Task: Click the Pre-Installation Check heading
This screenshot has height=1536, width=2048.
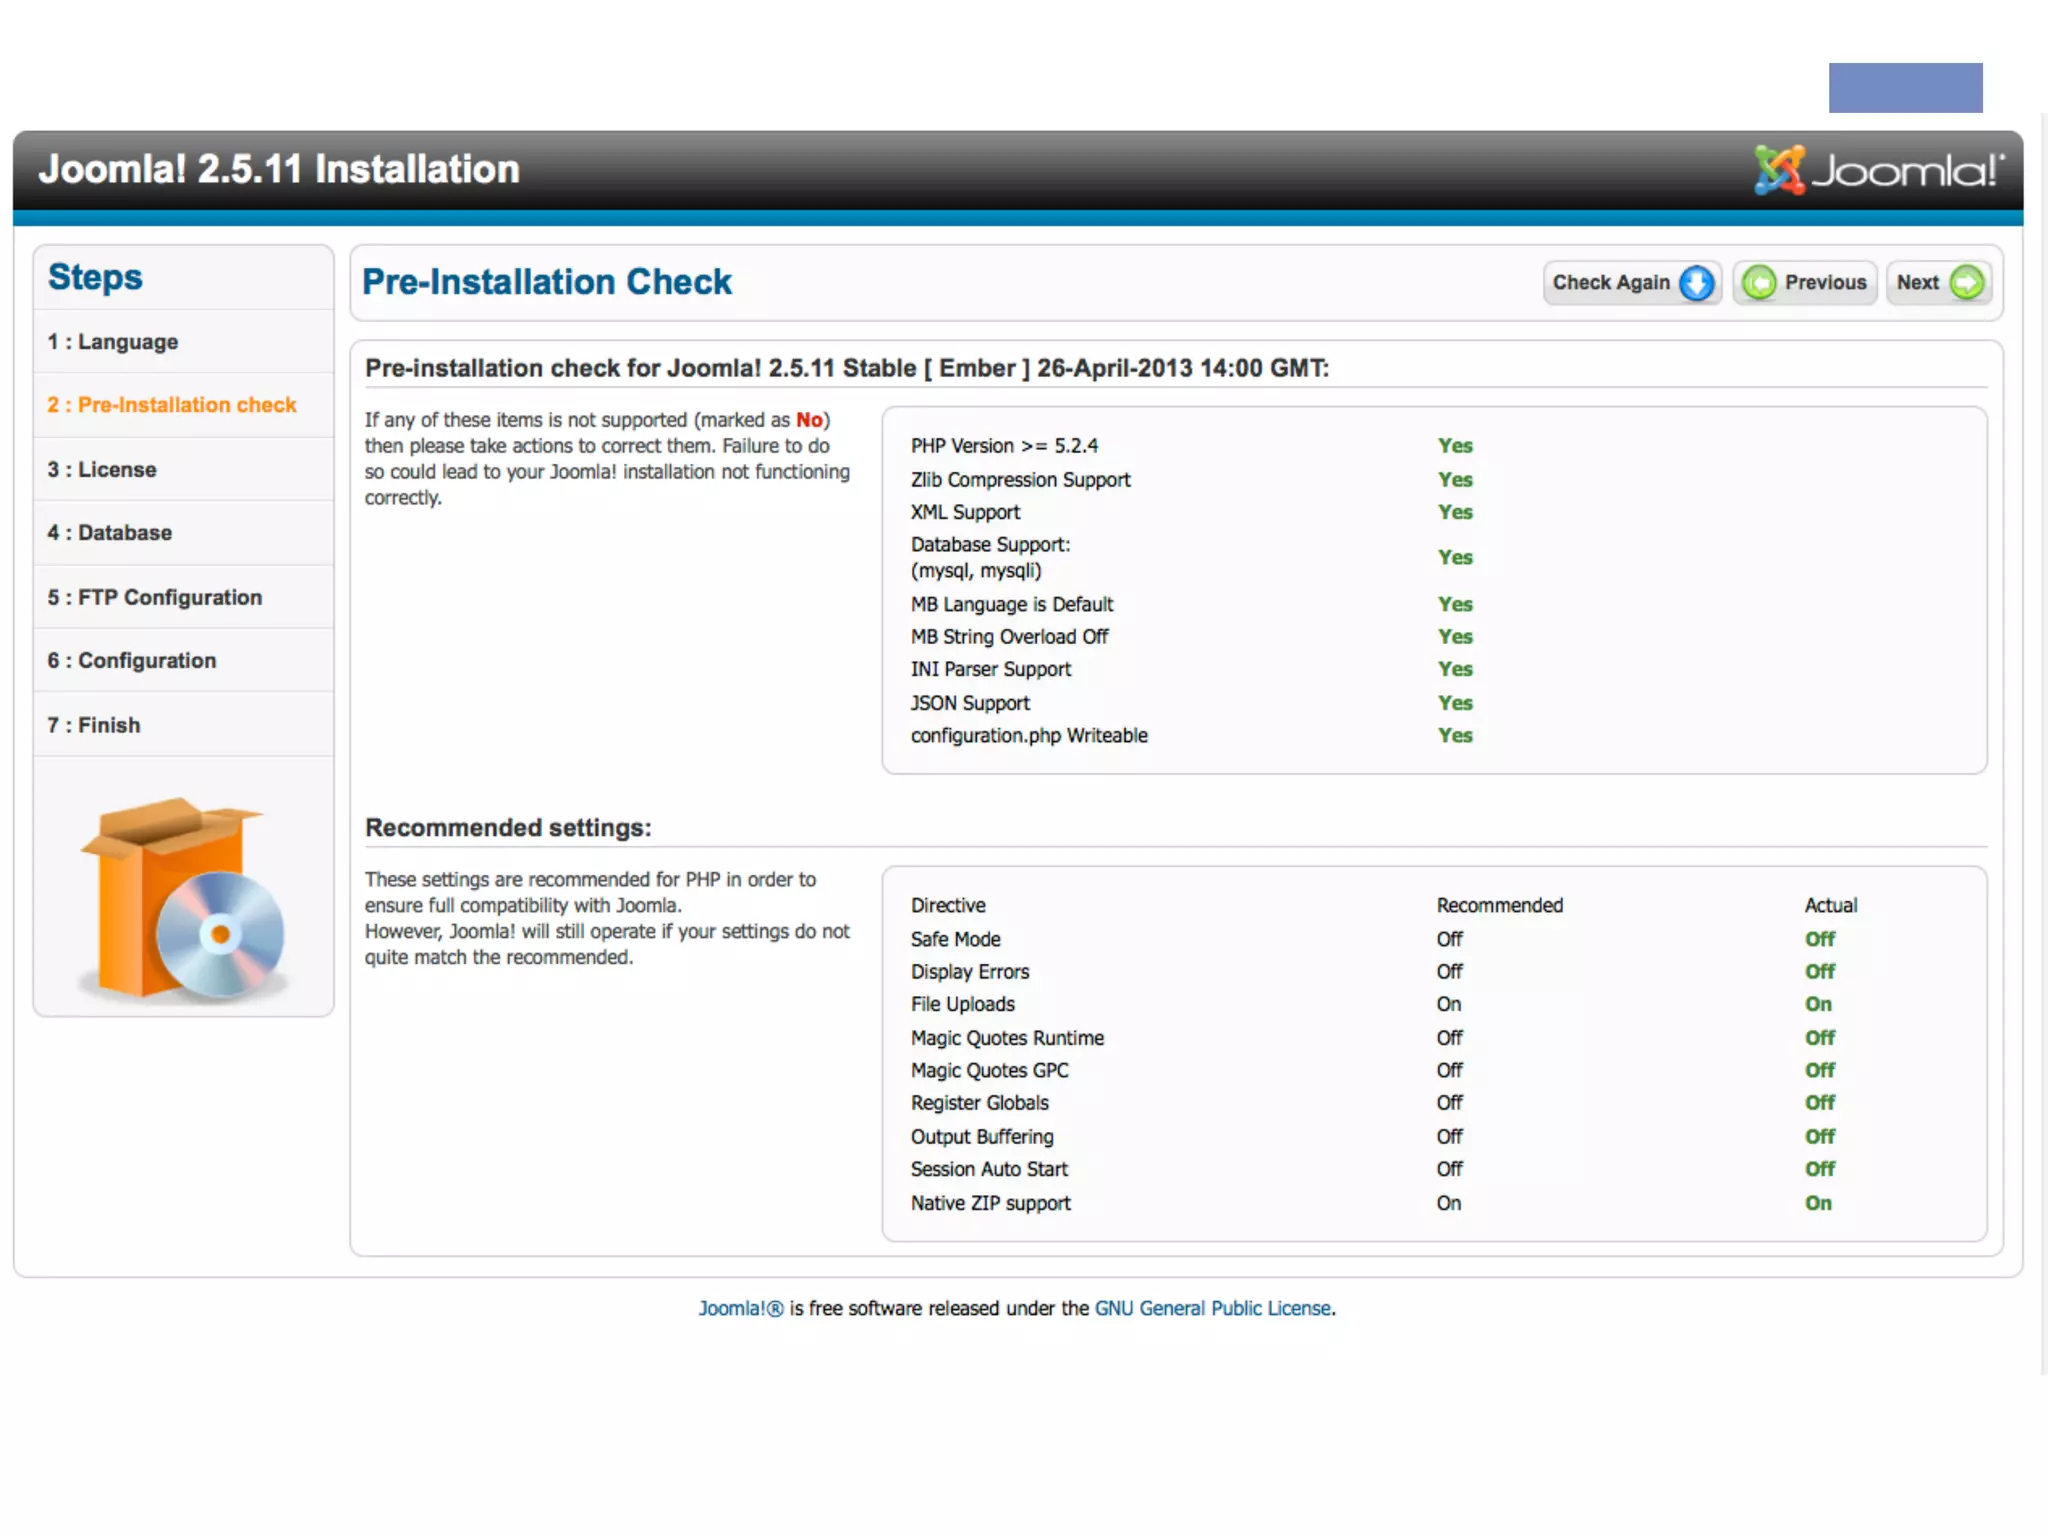Action: [547, 282]
